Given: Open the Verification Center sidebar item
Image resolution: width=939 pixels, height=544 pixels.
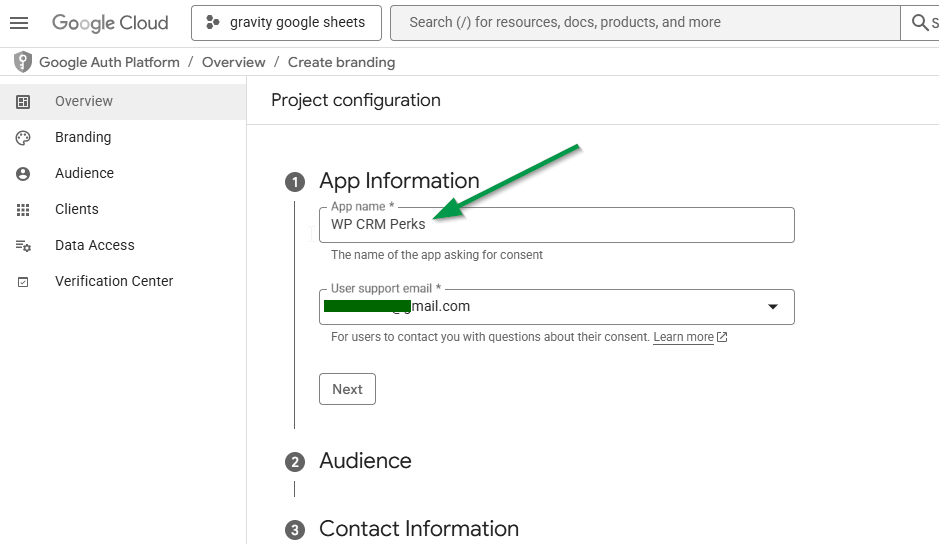Looking at the screenshot, I should [x=123, y=281].
